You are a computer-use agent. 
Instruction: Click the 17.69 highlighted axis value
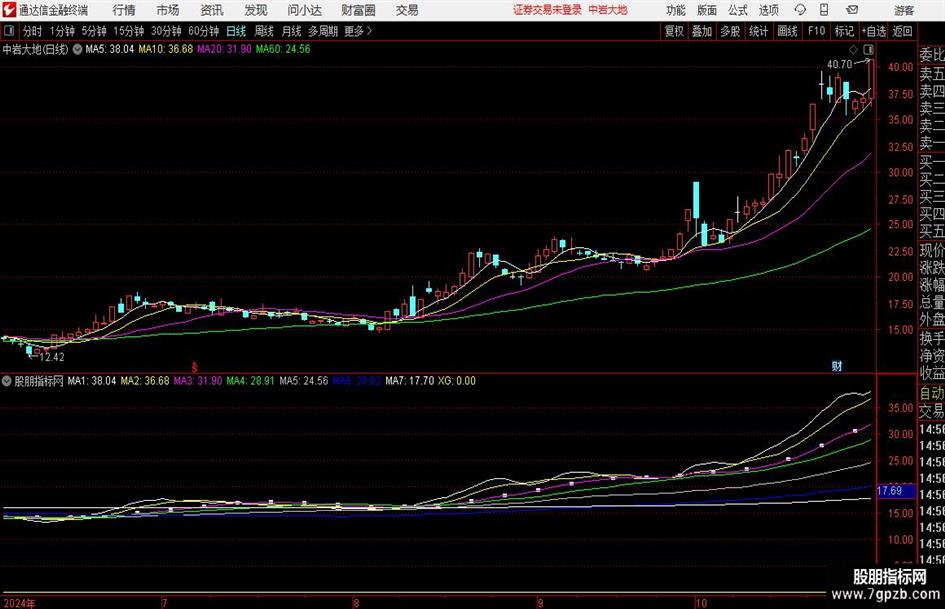click(890, 491)
